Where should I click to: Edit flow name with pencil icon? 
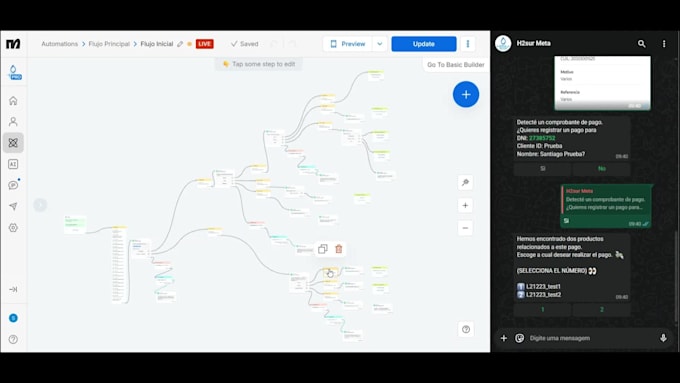180,44
